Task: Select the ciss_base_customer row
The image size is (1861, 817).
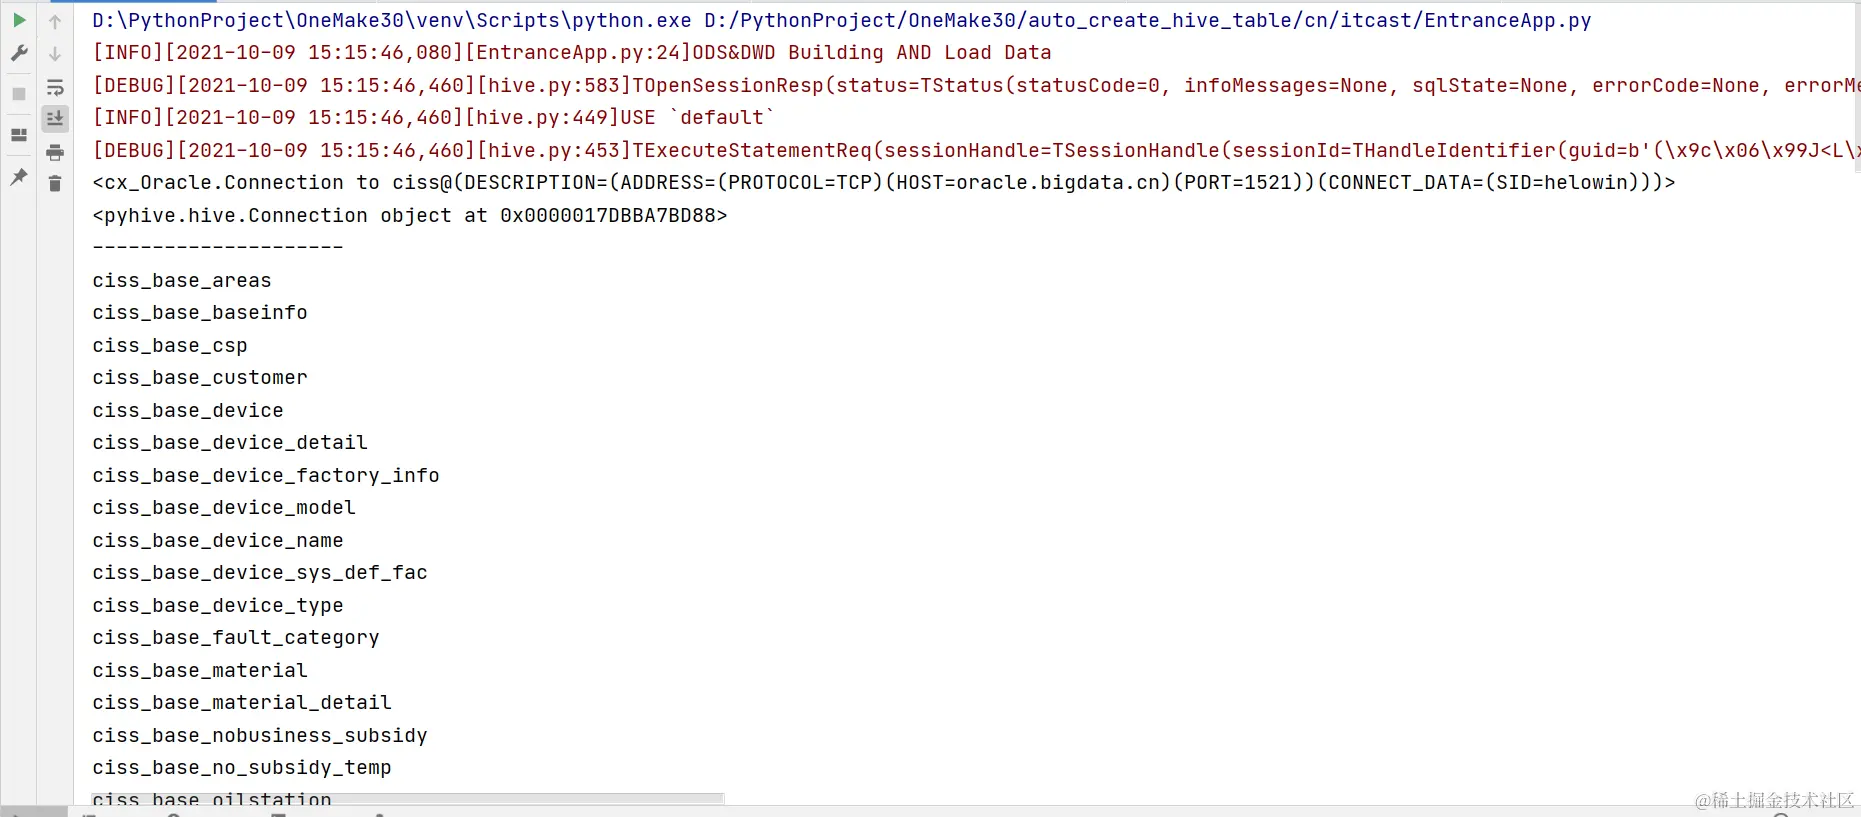Action: click(x=200, y=377)
